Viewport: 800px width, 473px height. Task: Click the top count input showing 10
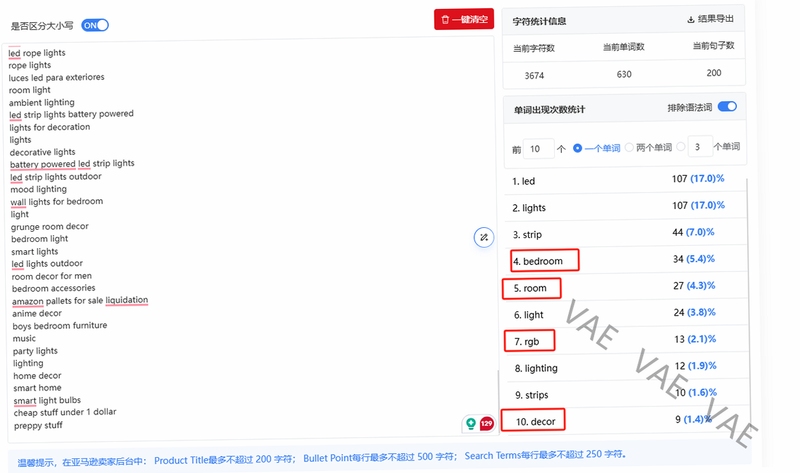(539, 148)
